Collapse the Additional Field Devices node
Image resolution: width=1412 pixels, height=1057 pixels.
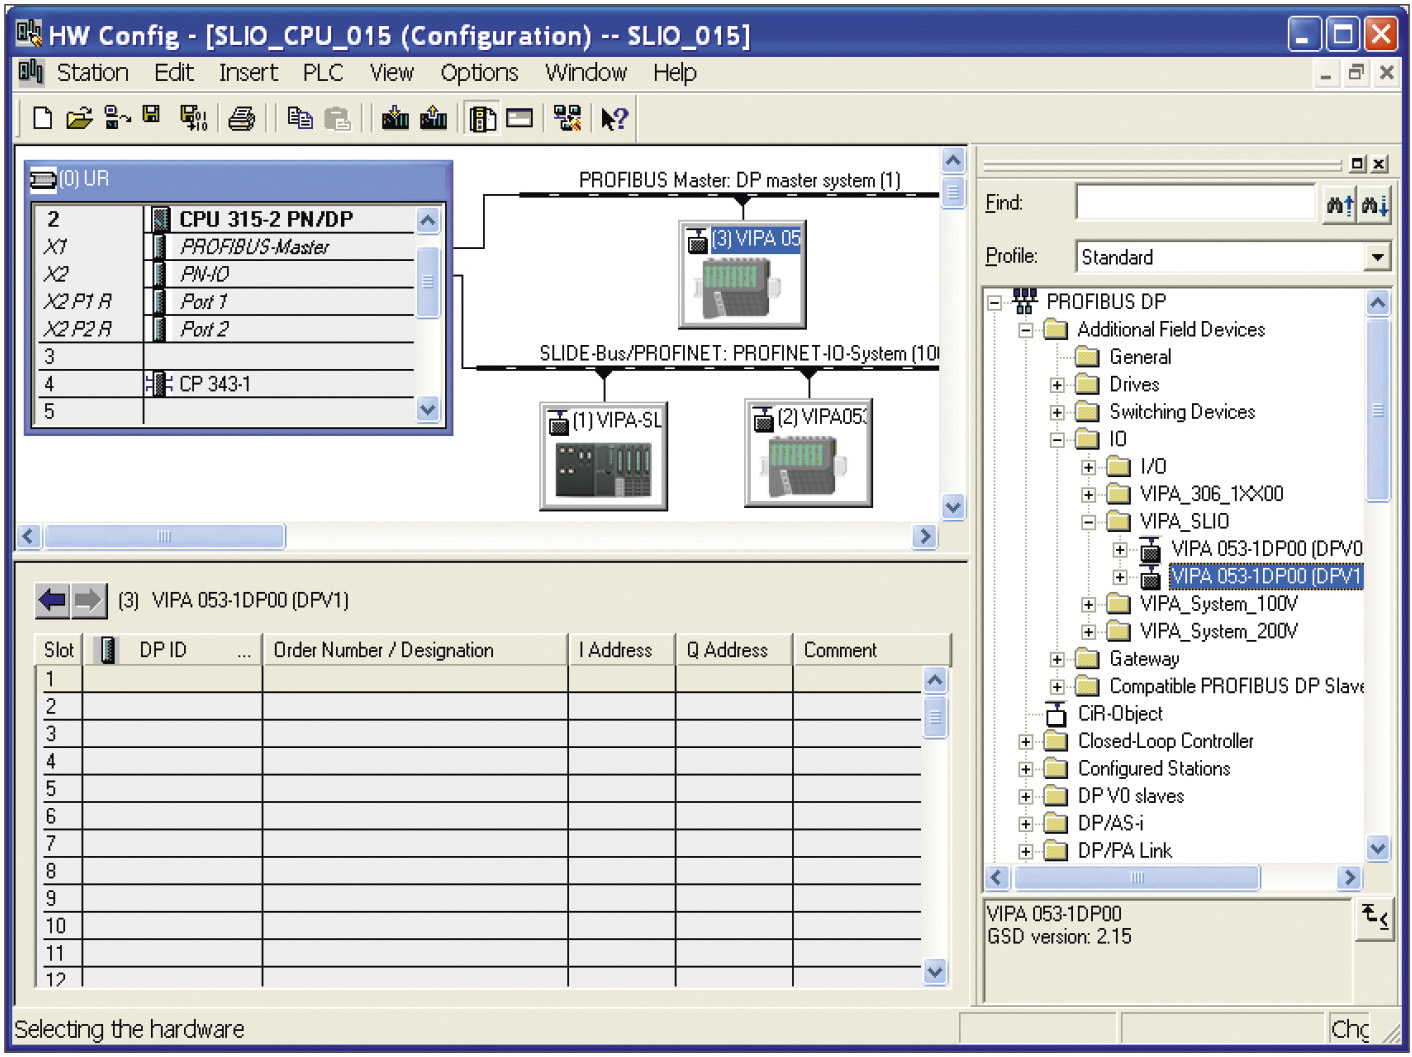(x=1026, y=329)
